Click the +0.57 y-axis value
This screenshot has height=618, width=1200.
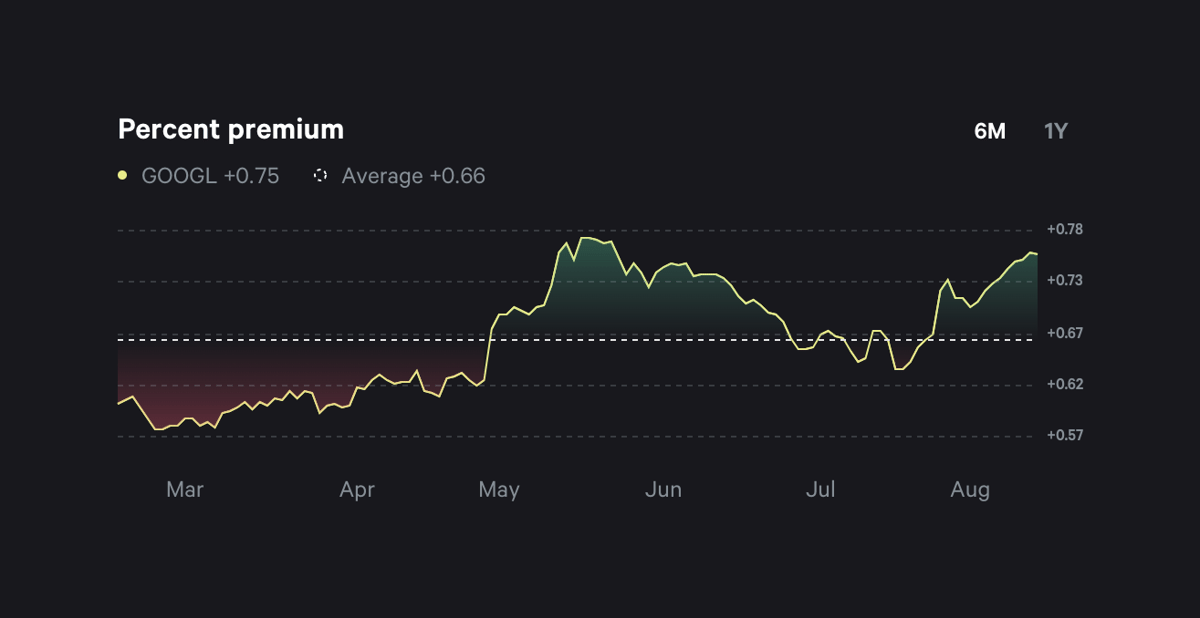point(1065,435)
